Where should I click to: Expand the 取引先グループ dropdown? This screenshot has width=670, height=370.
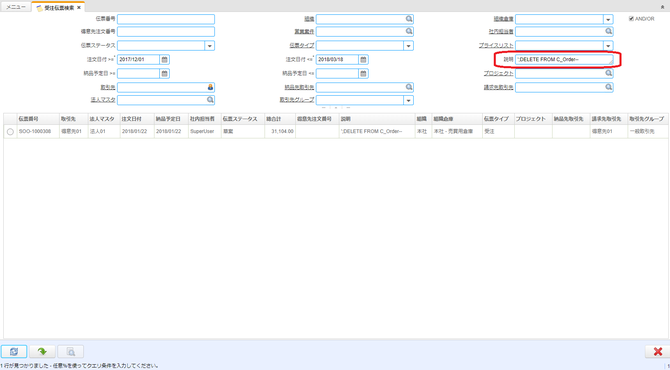pyautogui.click(x=408, y=100)
